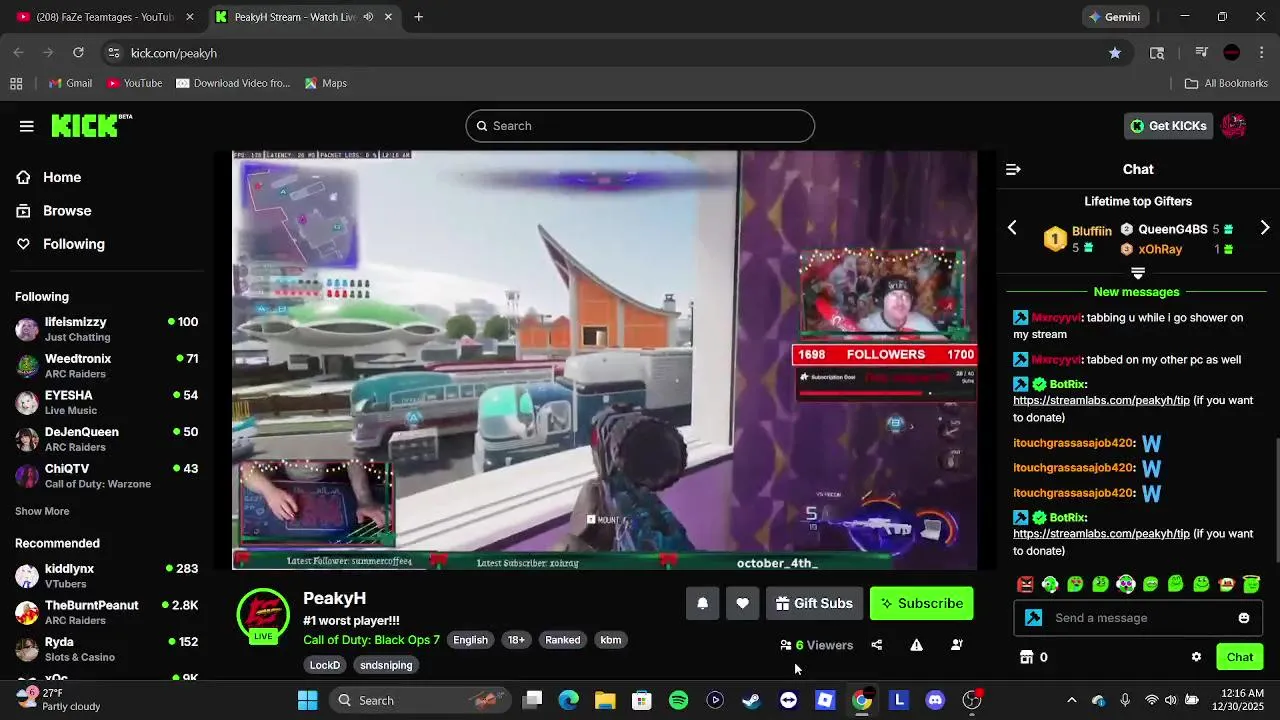Focus the Kick search box
The width and height of the screenshot is (1280, 720).
pos(640,126)
